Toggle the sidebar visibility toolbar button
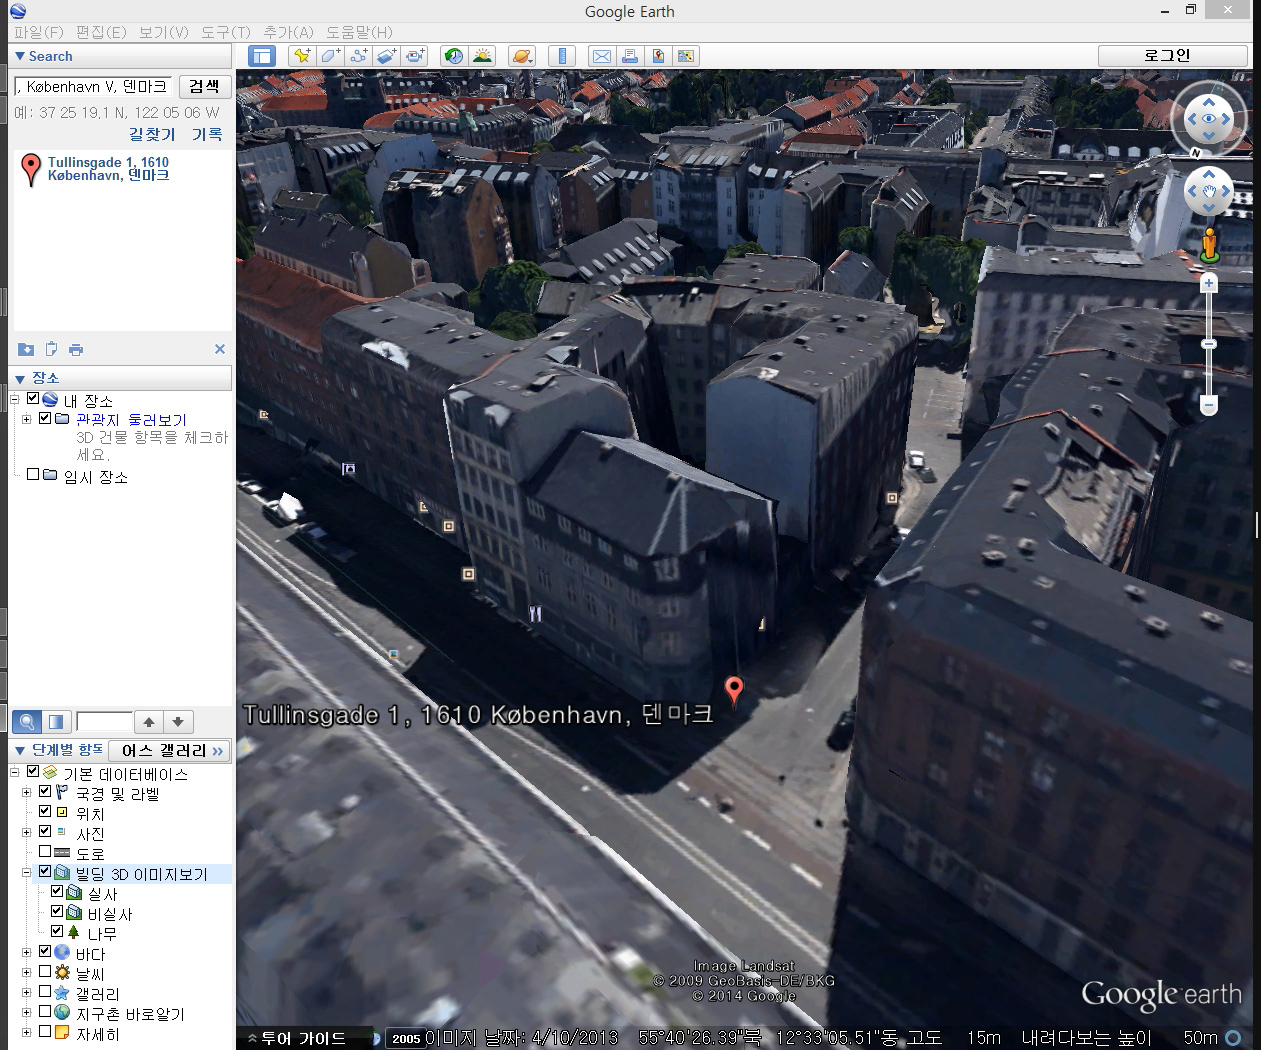The width and height of the screenshot is (1261, 1050). click(262, 56)
